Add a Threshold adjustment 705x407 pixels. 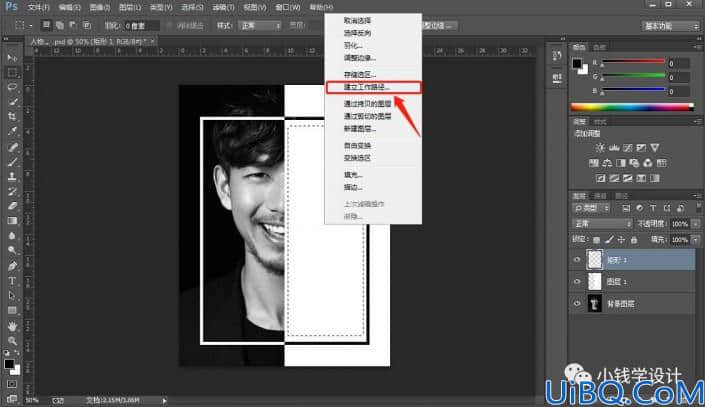click(x=627, y=179)
